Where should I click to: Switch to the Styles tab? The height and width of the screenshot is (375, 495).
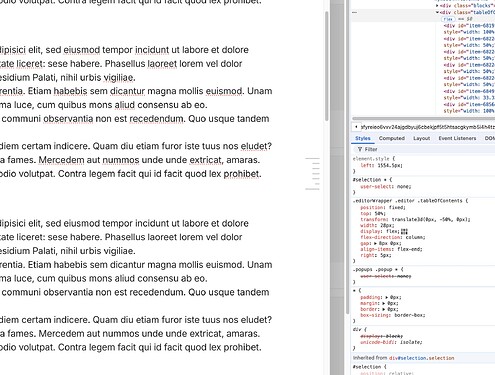point(363,138)
